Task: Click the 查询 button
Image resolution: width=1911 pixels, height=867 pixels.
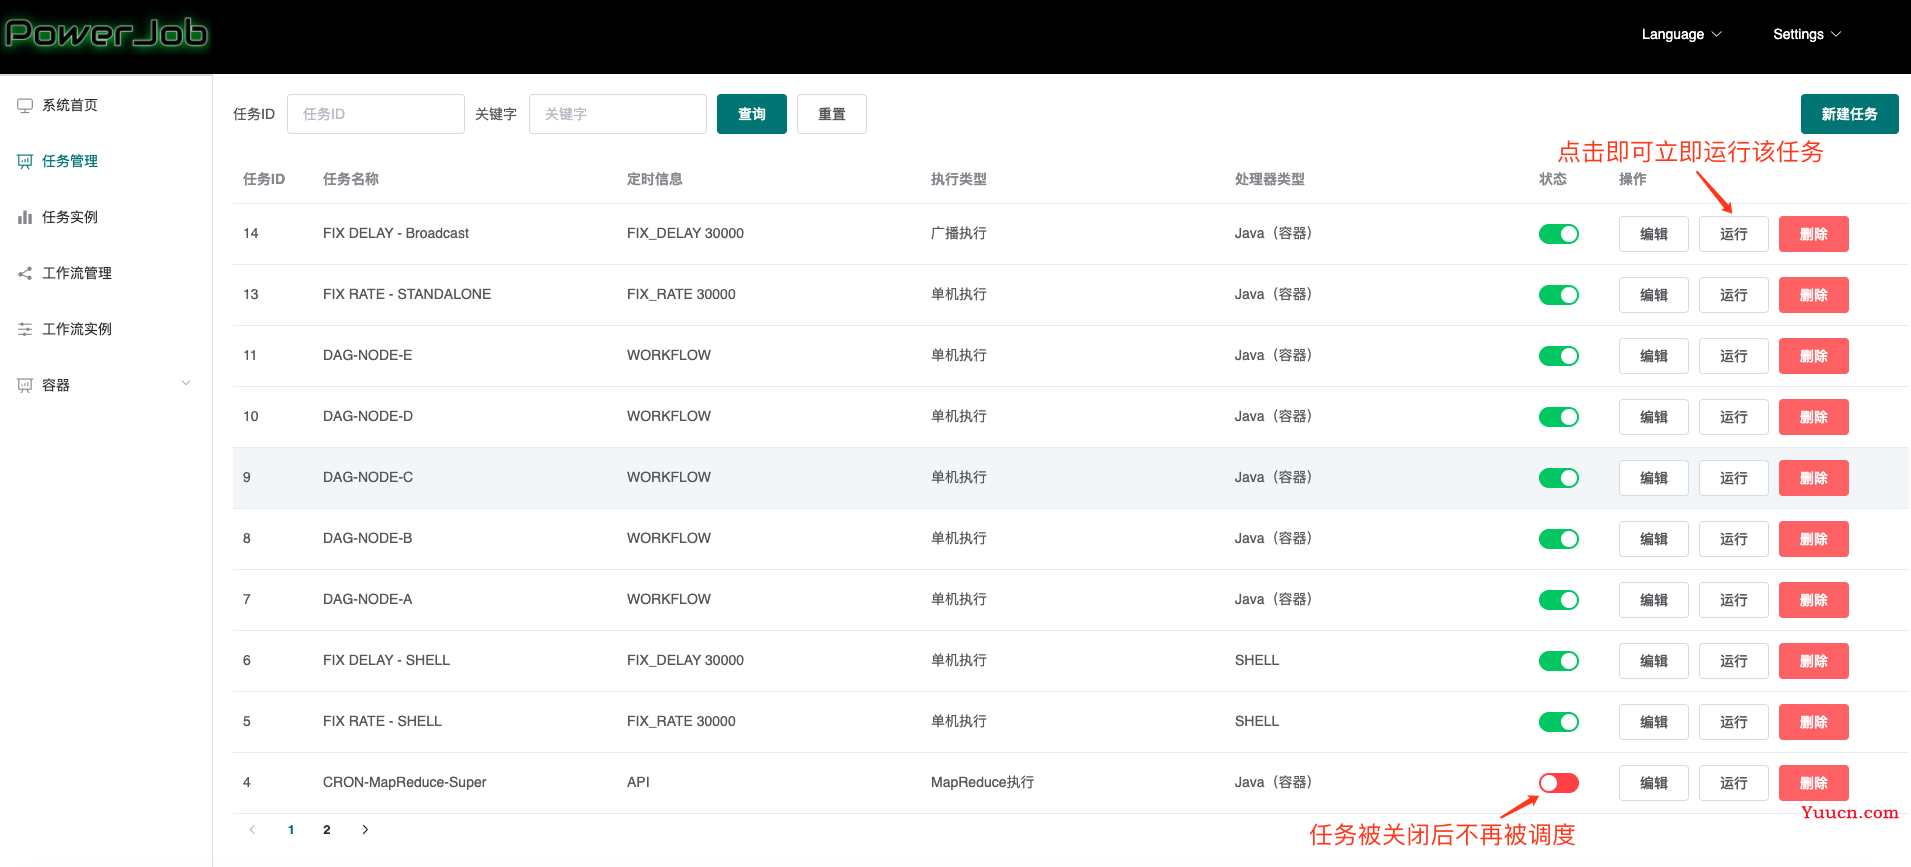Action: tap(752, 114)
